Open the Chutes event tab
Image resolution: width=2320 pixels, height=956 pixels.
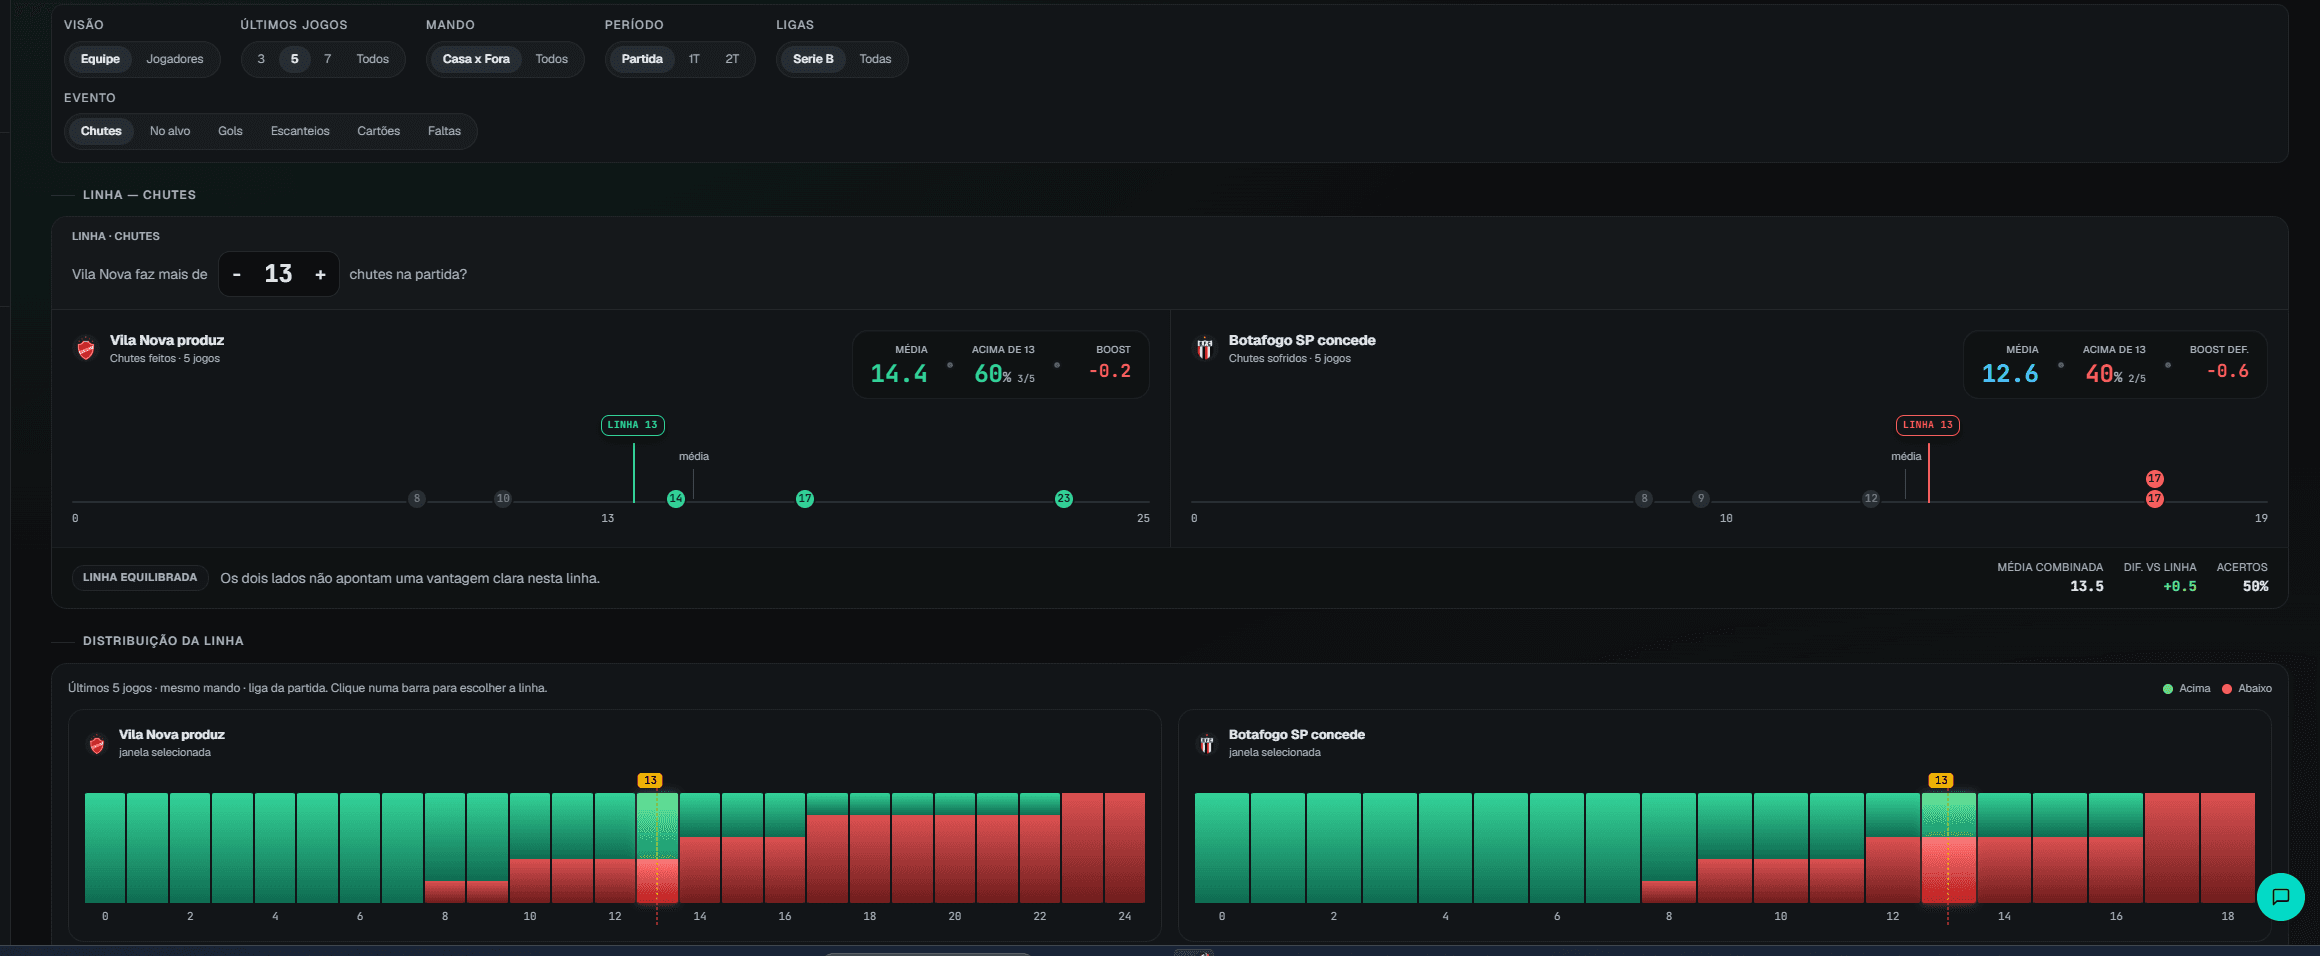tap(101, 131)
